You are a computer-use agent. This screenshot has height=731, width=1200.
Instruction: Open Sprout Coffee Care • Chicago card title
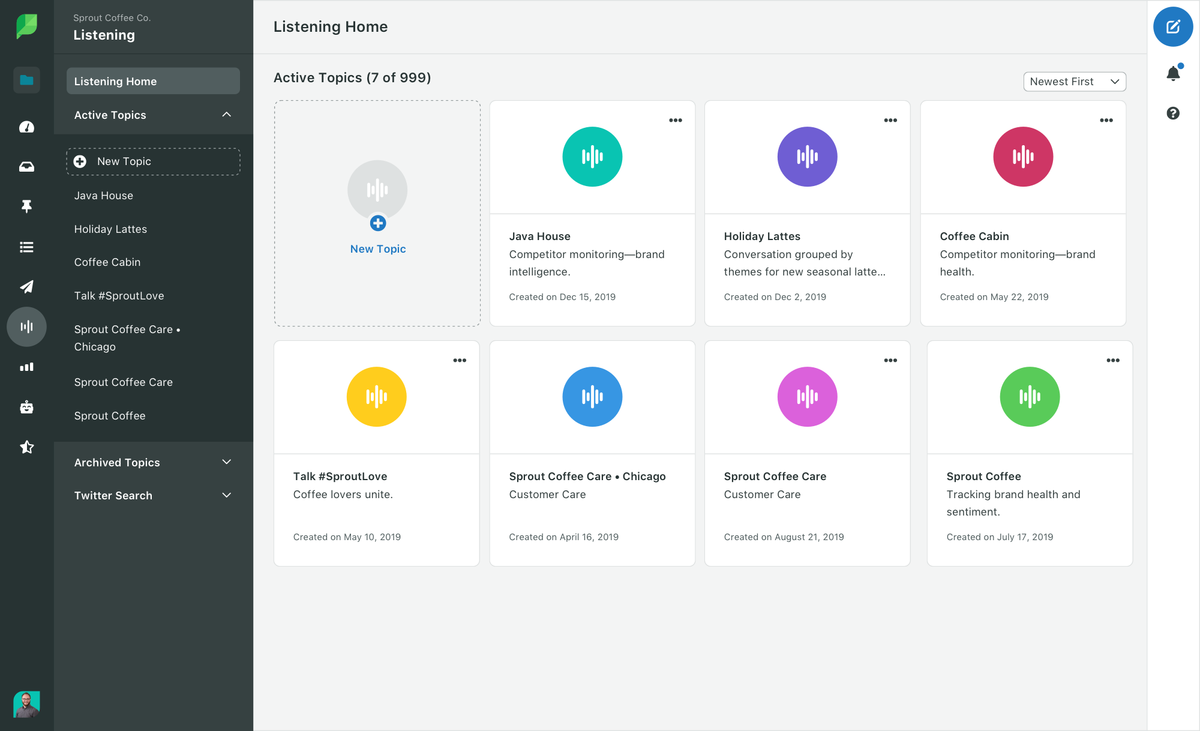pyautogui.click(x=587, y=477)
